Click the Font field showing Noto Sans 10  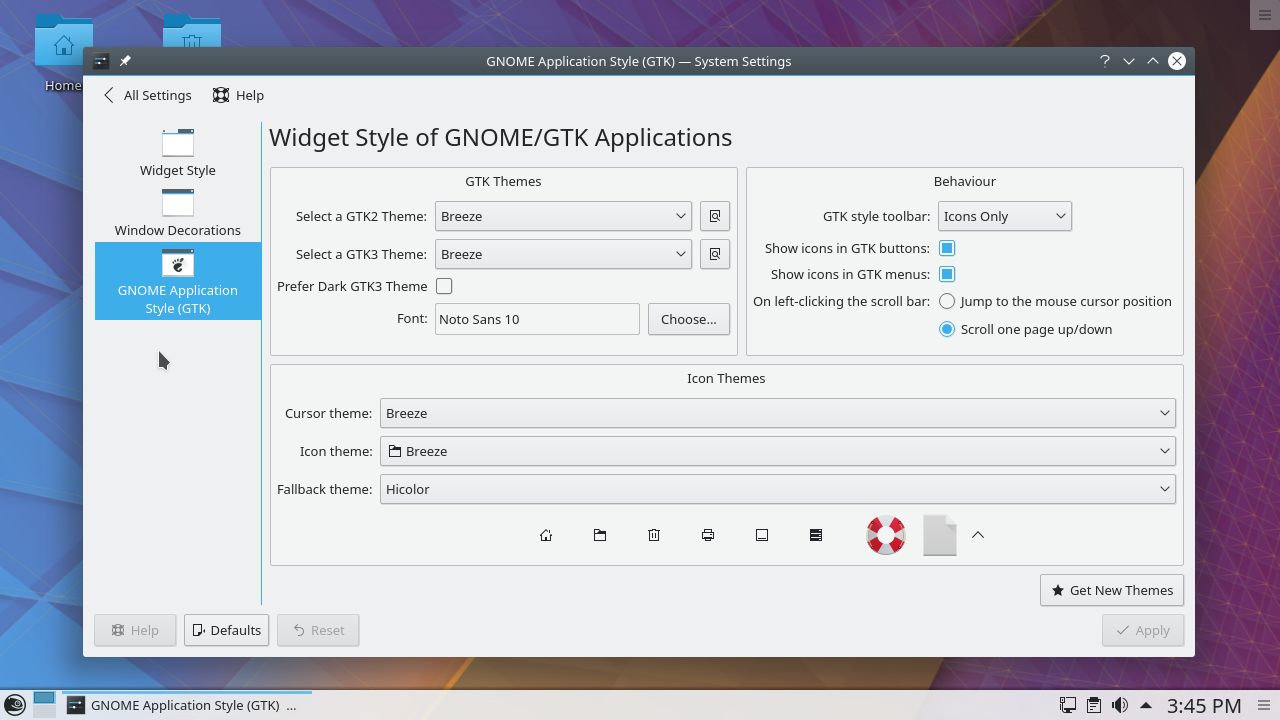point(537,319)
